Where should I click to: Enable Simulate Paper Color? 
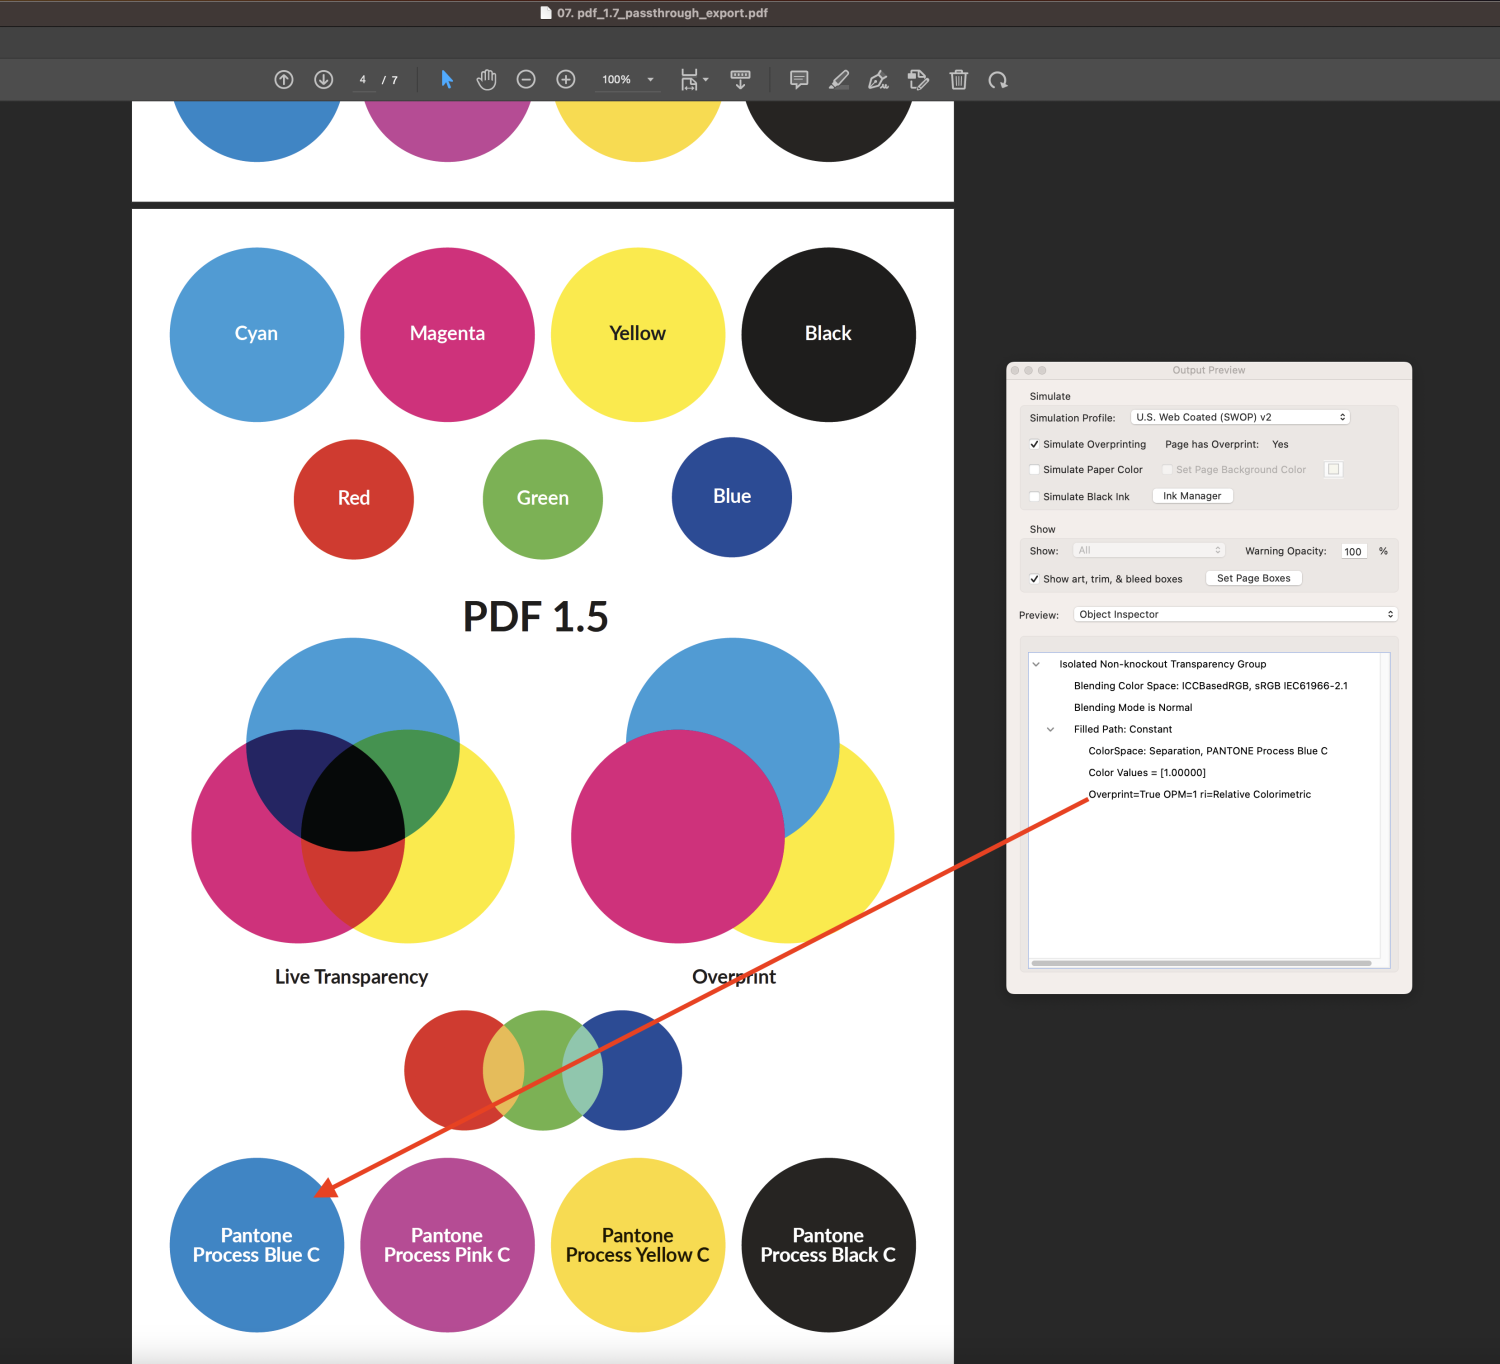click(1034, 469)
